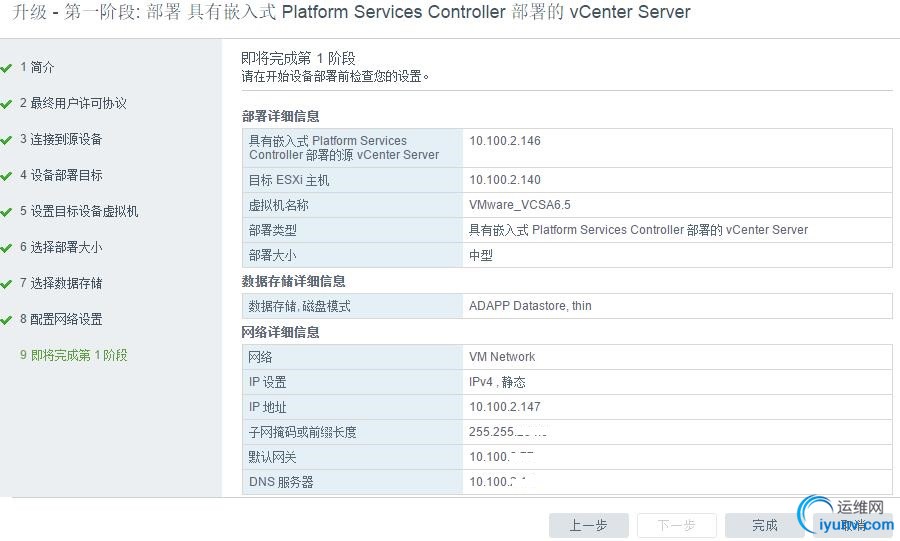Viewport: 900px width, 541px height.
Task: Click the 请在开始设备部署前检查您的设置 instruction text
Action: [335, 76]
